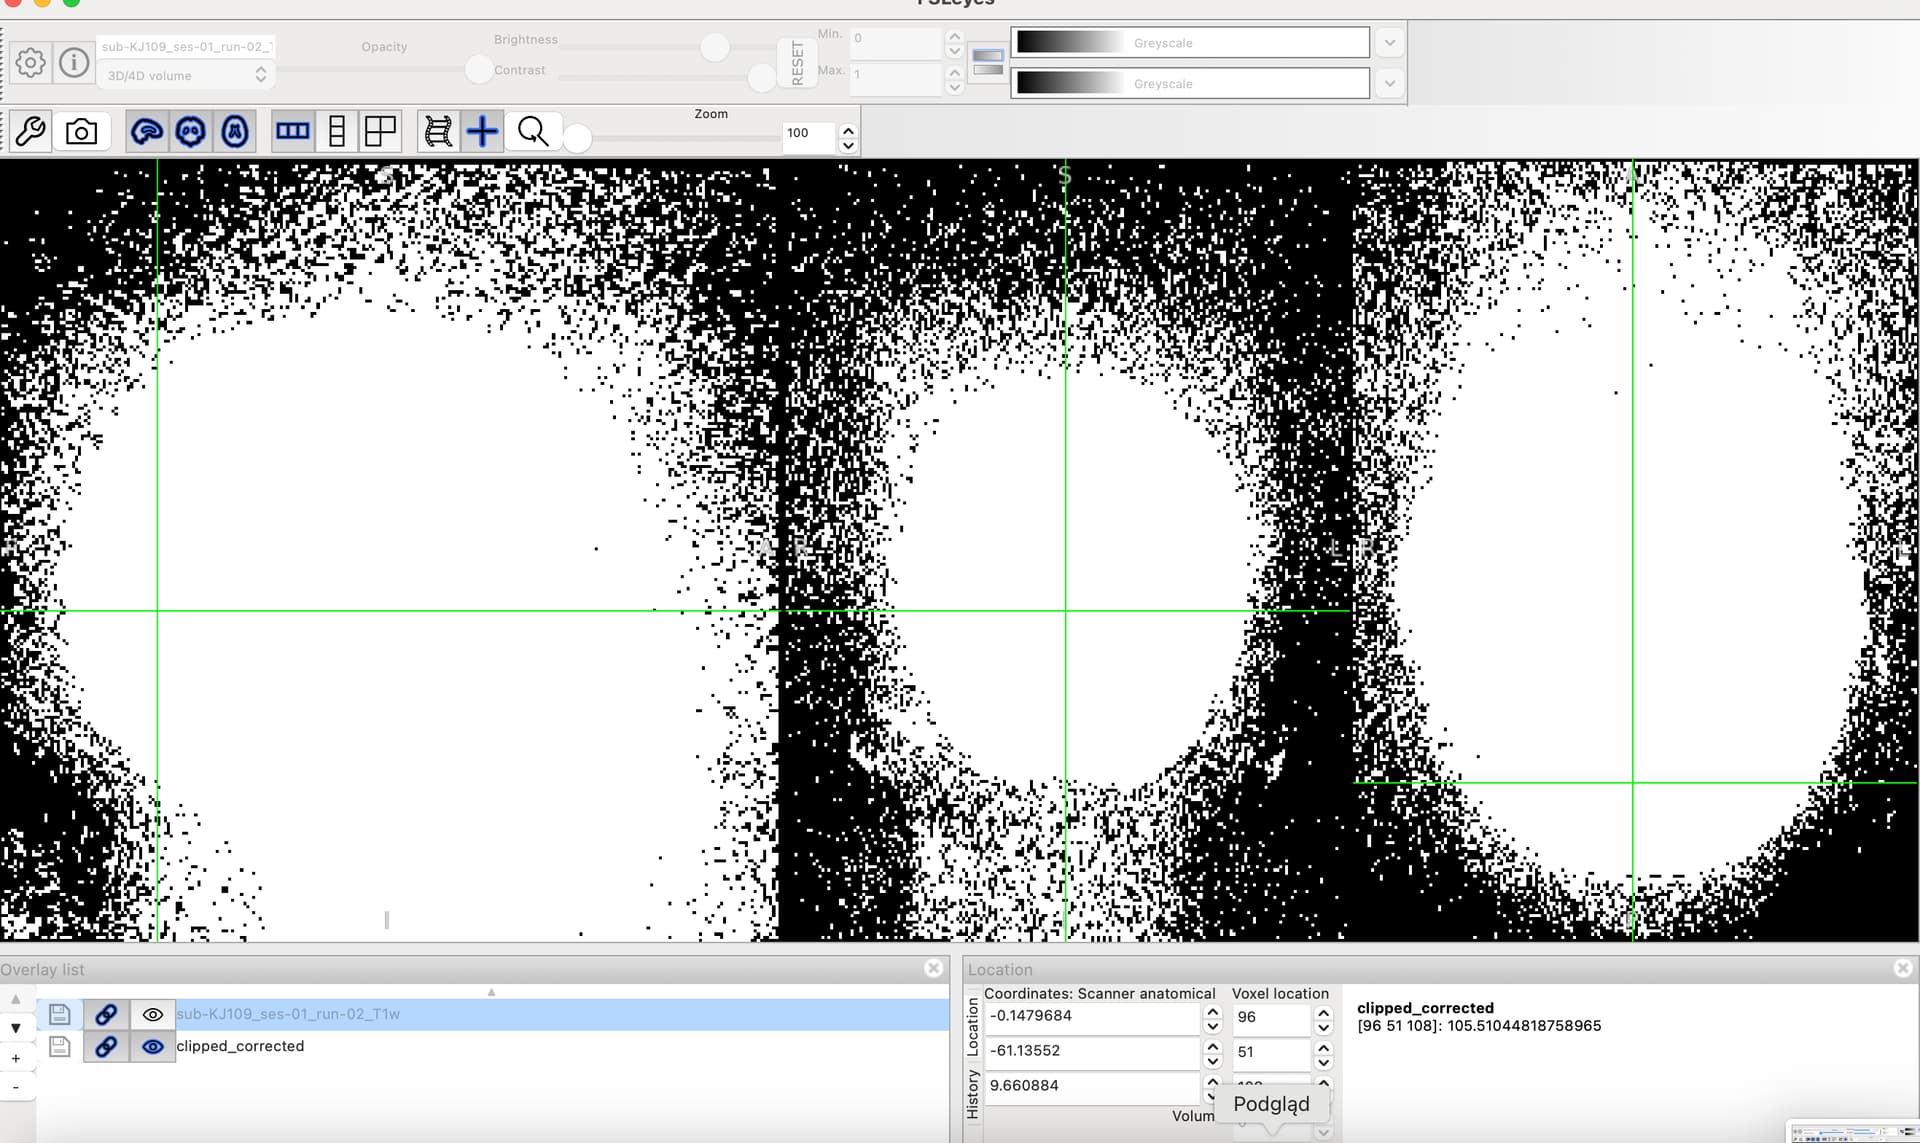Click the Podgląd tooltip button
Screen dimensions: 1920x1143
pos(1271,1104)
